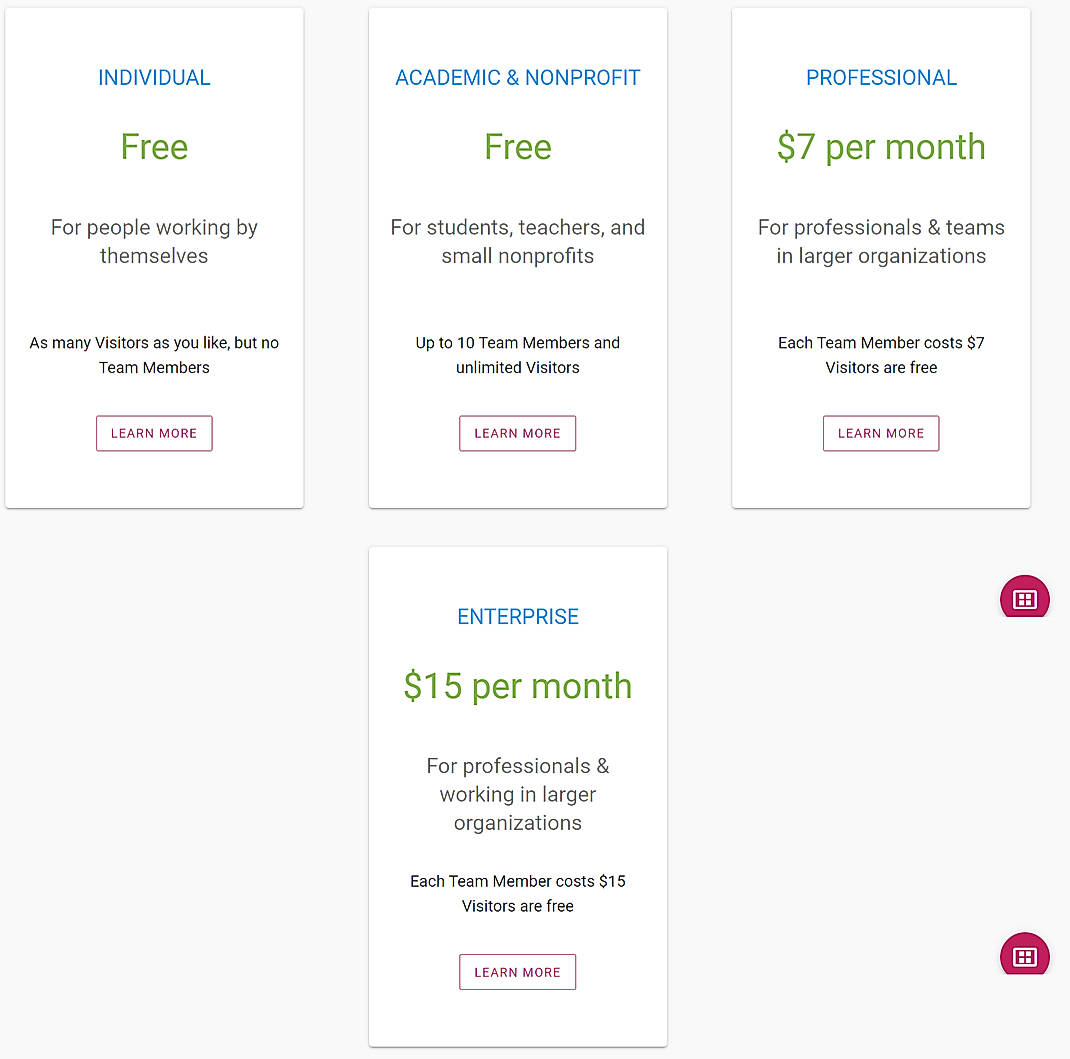Select the INDIVIDUAL plan heading
Viewport: 1070px width, 1059px height.
coord(154,77)
